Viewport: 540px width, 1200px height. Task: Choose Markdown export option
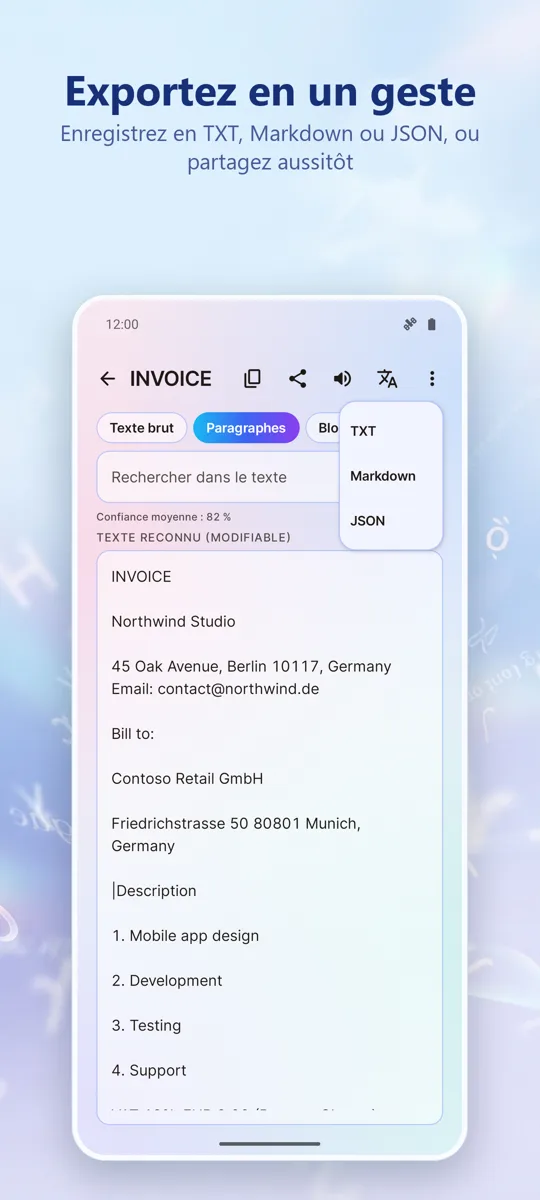coord(391,476)
